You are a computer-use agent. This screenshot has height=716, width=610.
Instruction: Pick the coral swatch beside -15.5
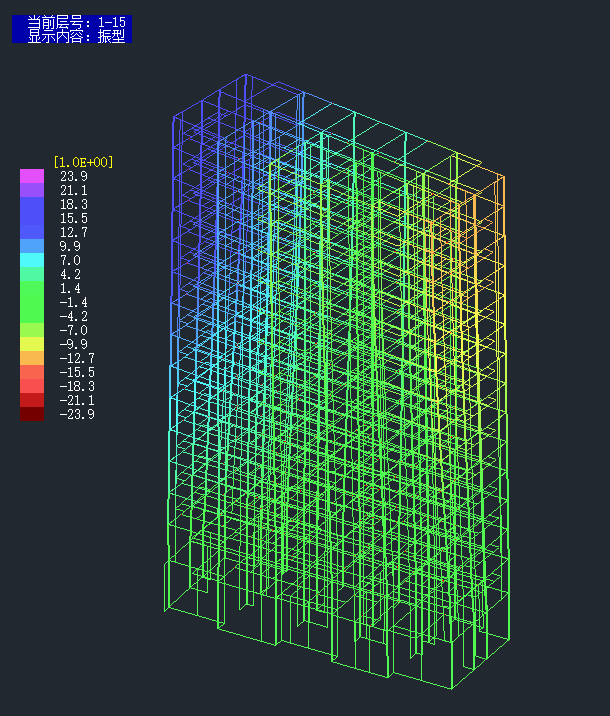[x=32, y=372]
